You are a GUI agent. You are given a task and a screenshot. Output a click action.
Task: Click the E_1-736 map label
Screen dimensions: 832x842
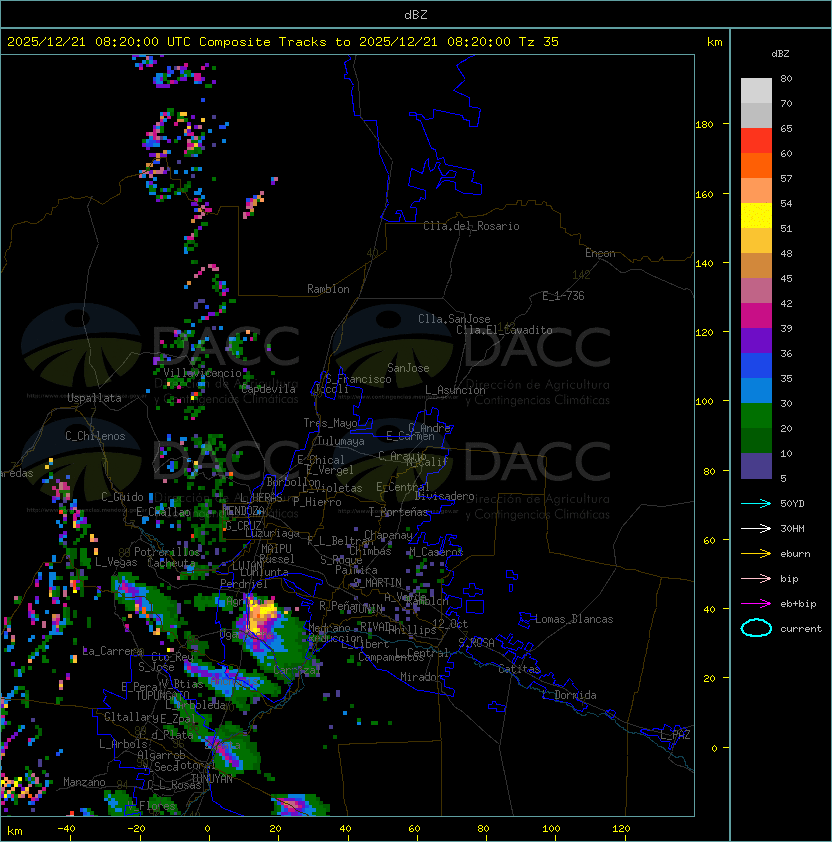tap(563, 296)
